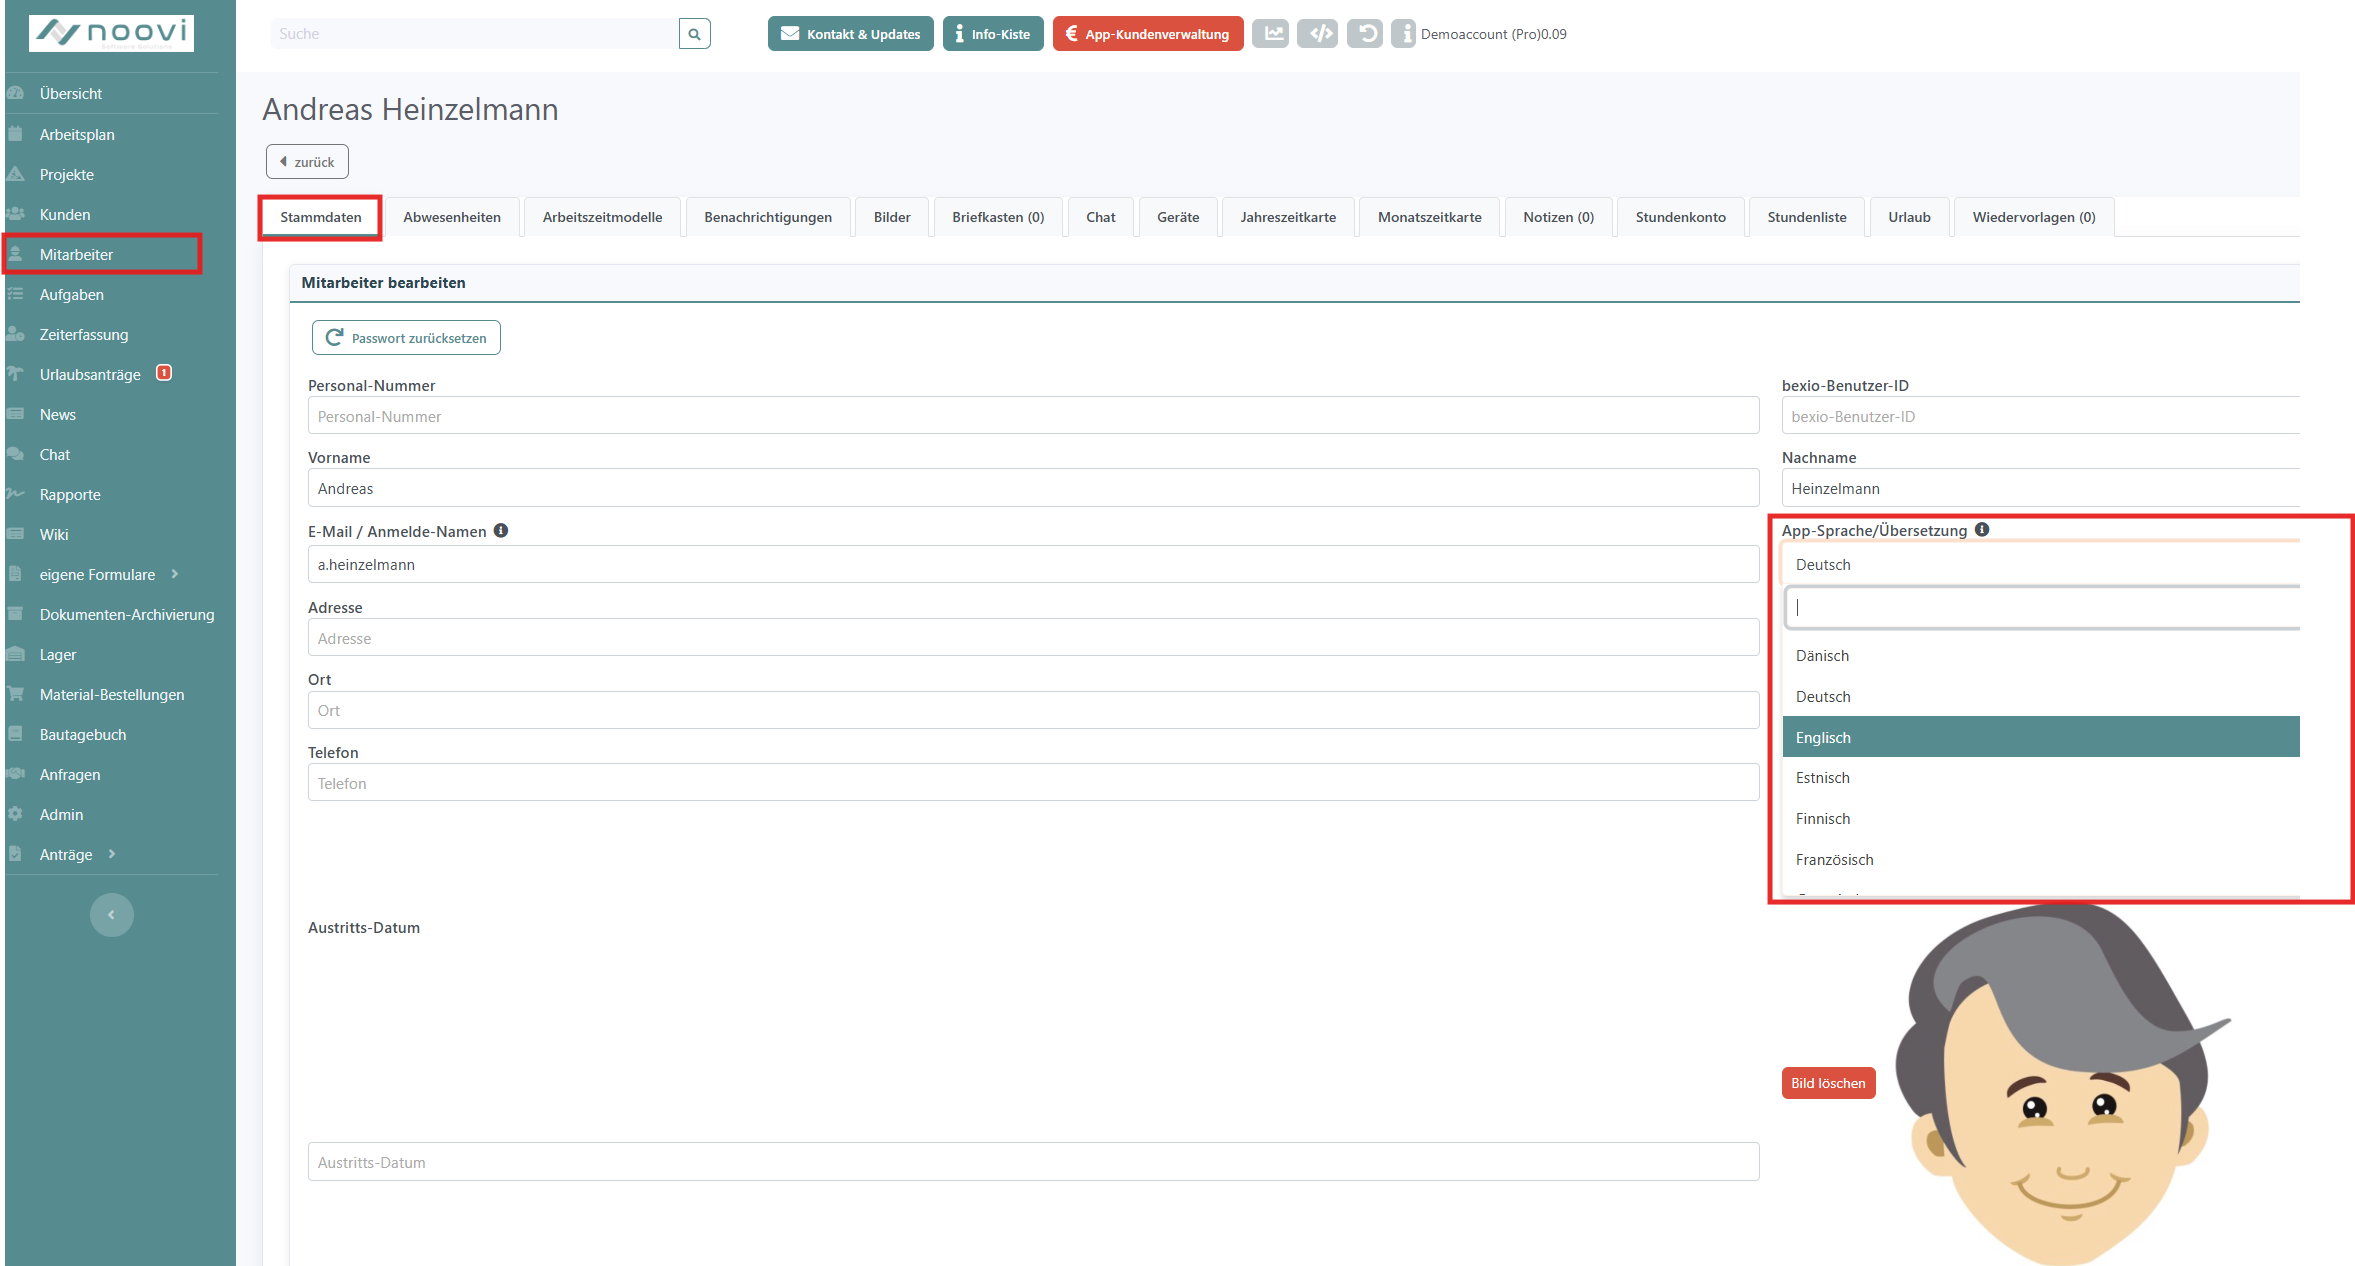Go back with the zurück button
This screenshot has width=2355, height=1266.
pyautogui.click(x=307, y=162)
